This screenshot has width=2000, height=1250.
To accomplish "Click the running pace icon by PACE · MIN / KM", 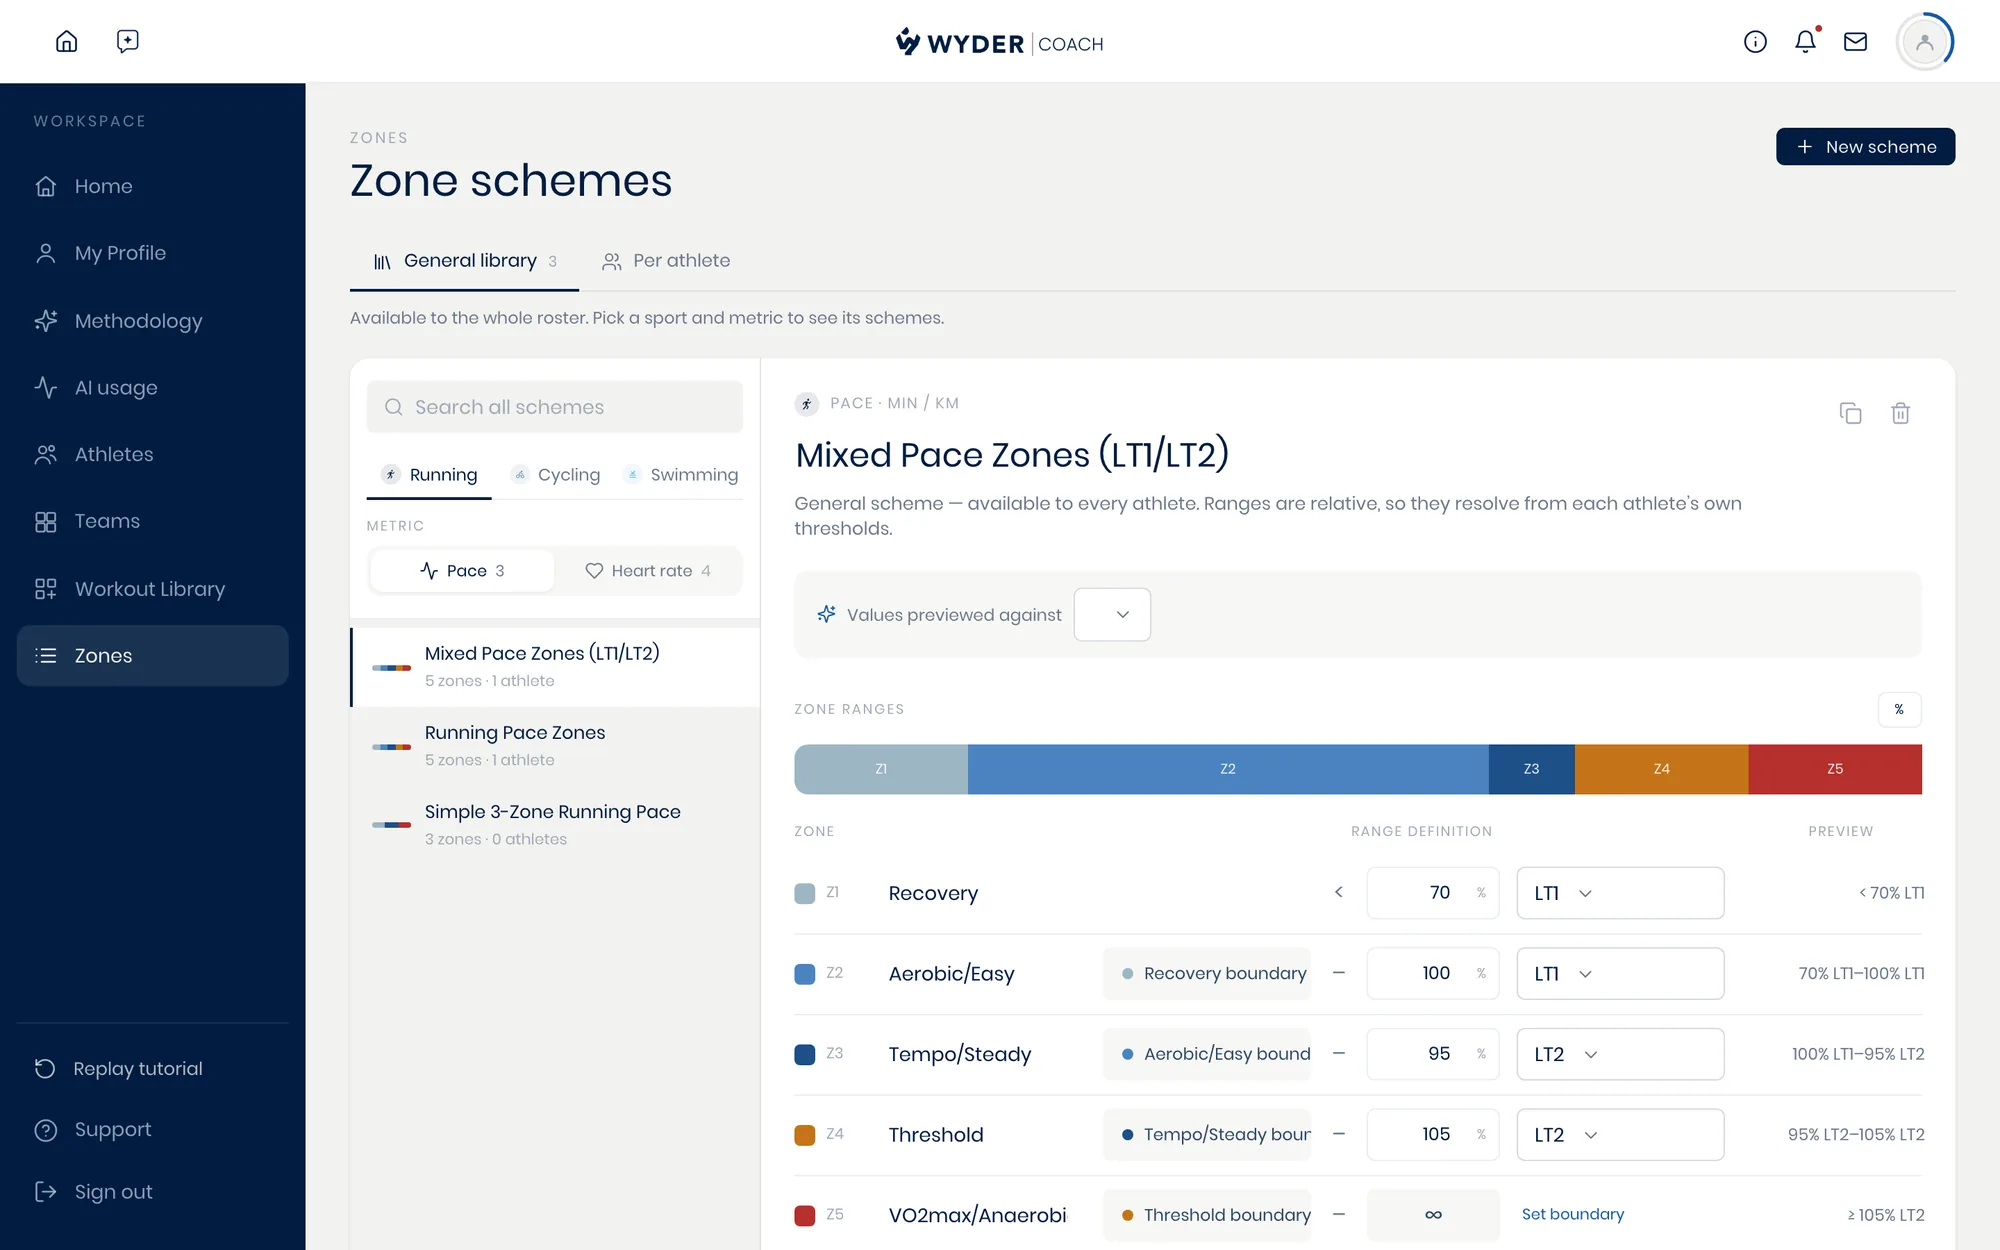I will [x=807, y=403].
